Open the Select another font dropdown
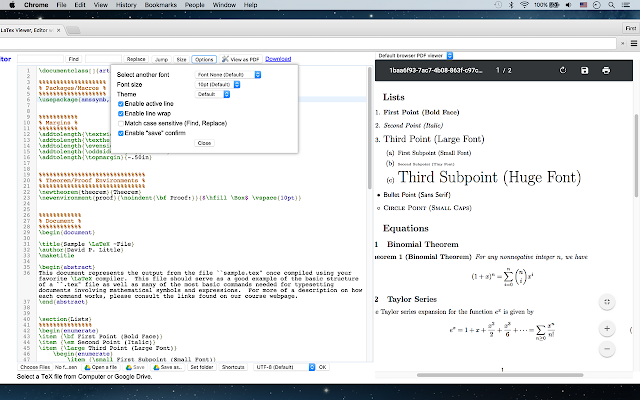This screenshot has height=400, width=640. (228, 75)
